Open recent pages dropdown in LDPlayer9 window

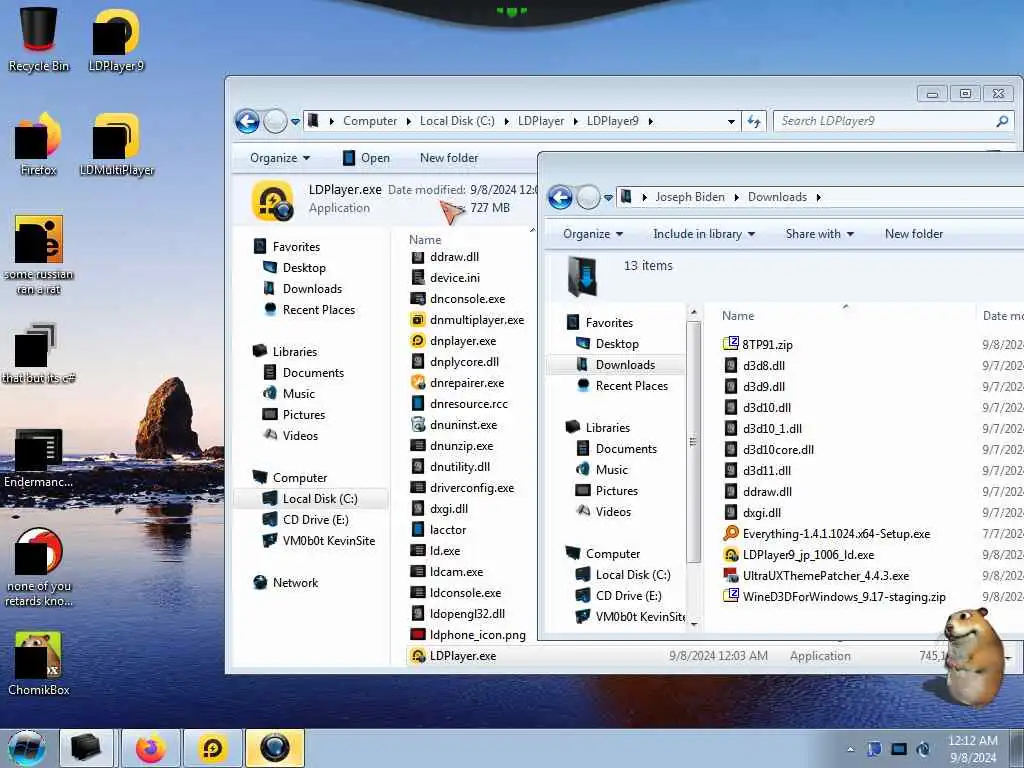tap(295, 121)
